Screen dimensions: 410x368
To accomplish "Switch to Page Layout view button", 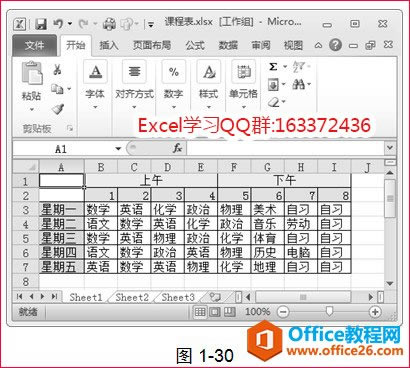I will [215, 312].
